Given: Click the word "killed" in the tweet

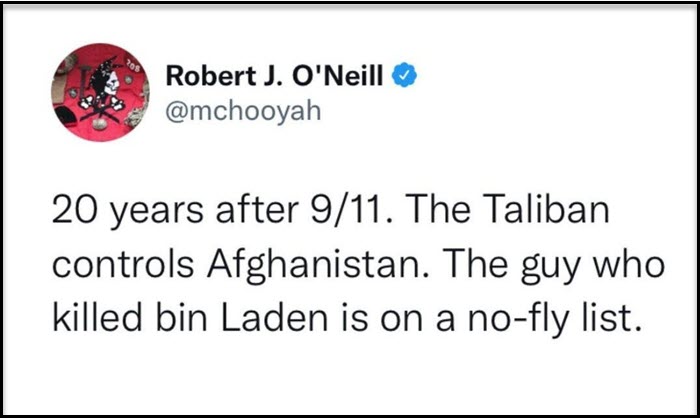Looking at the screenshot, I should (97, 318).
